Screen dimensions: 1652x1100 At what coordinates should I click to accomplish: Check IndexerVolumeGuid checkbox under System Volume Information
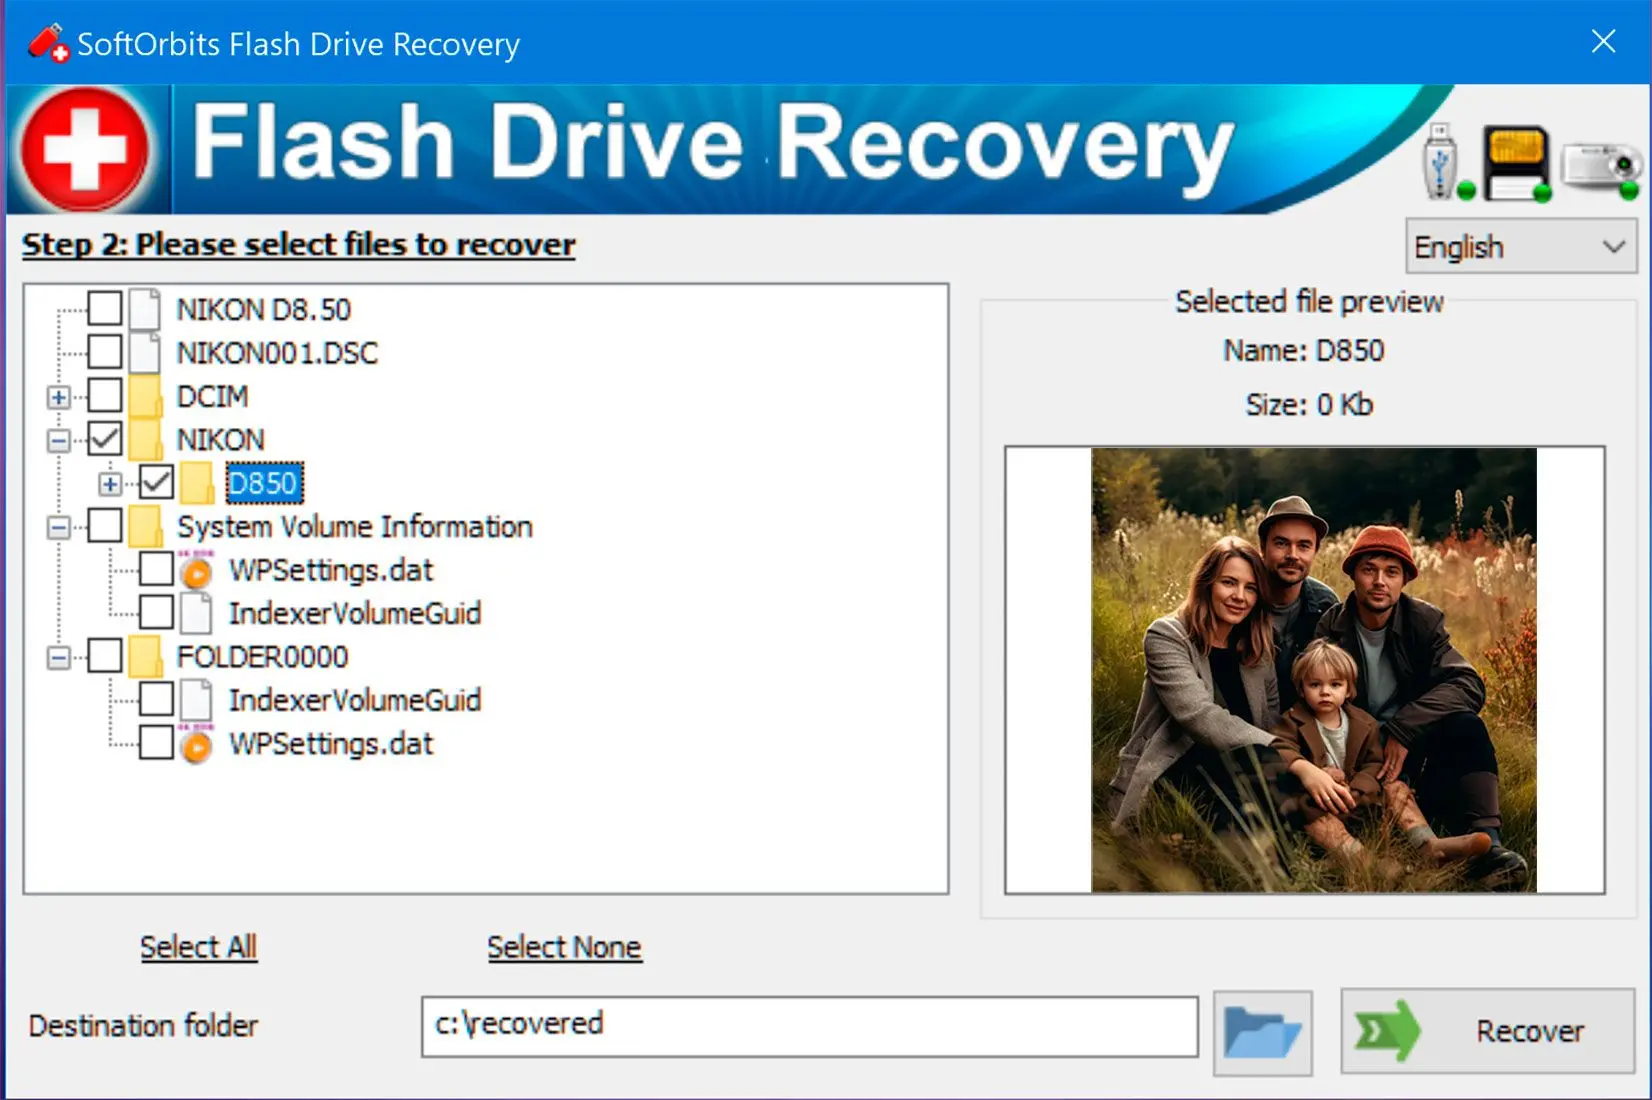tap(156, 612)
